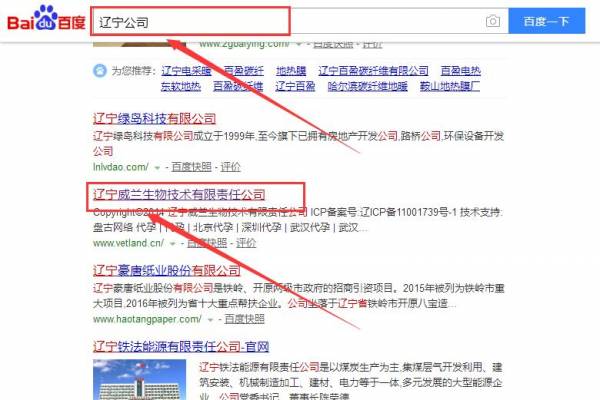Click the Baidu logo
600x400 pixels.
pyautogui.click(x=44, y=20)
